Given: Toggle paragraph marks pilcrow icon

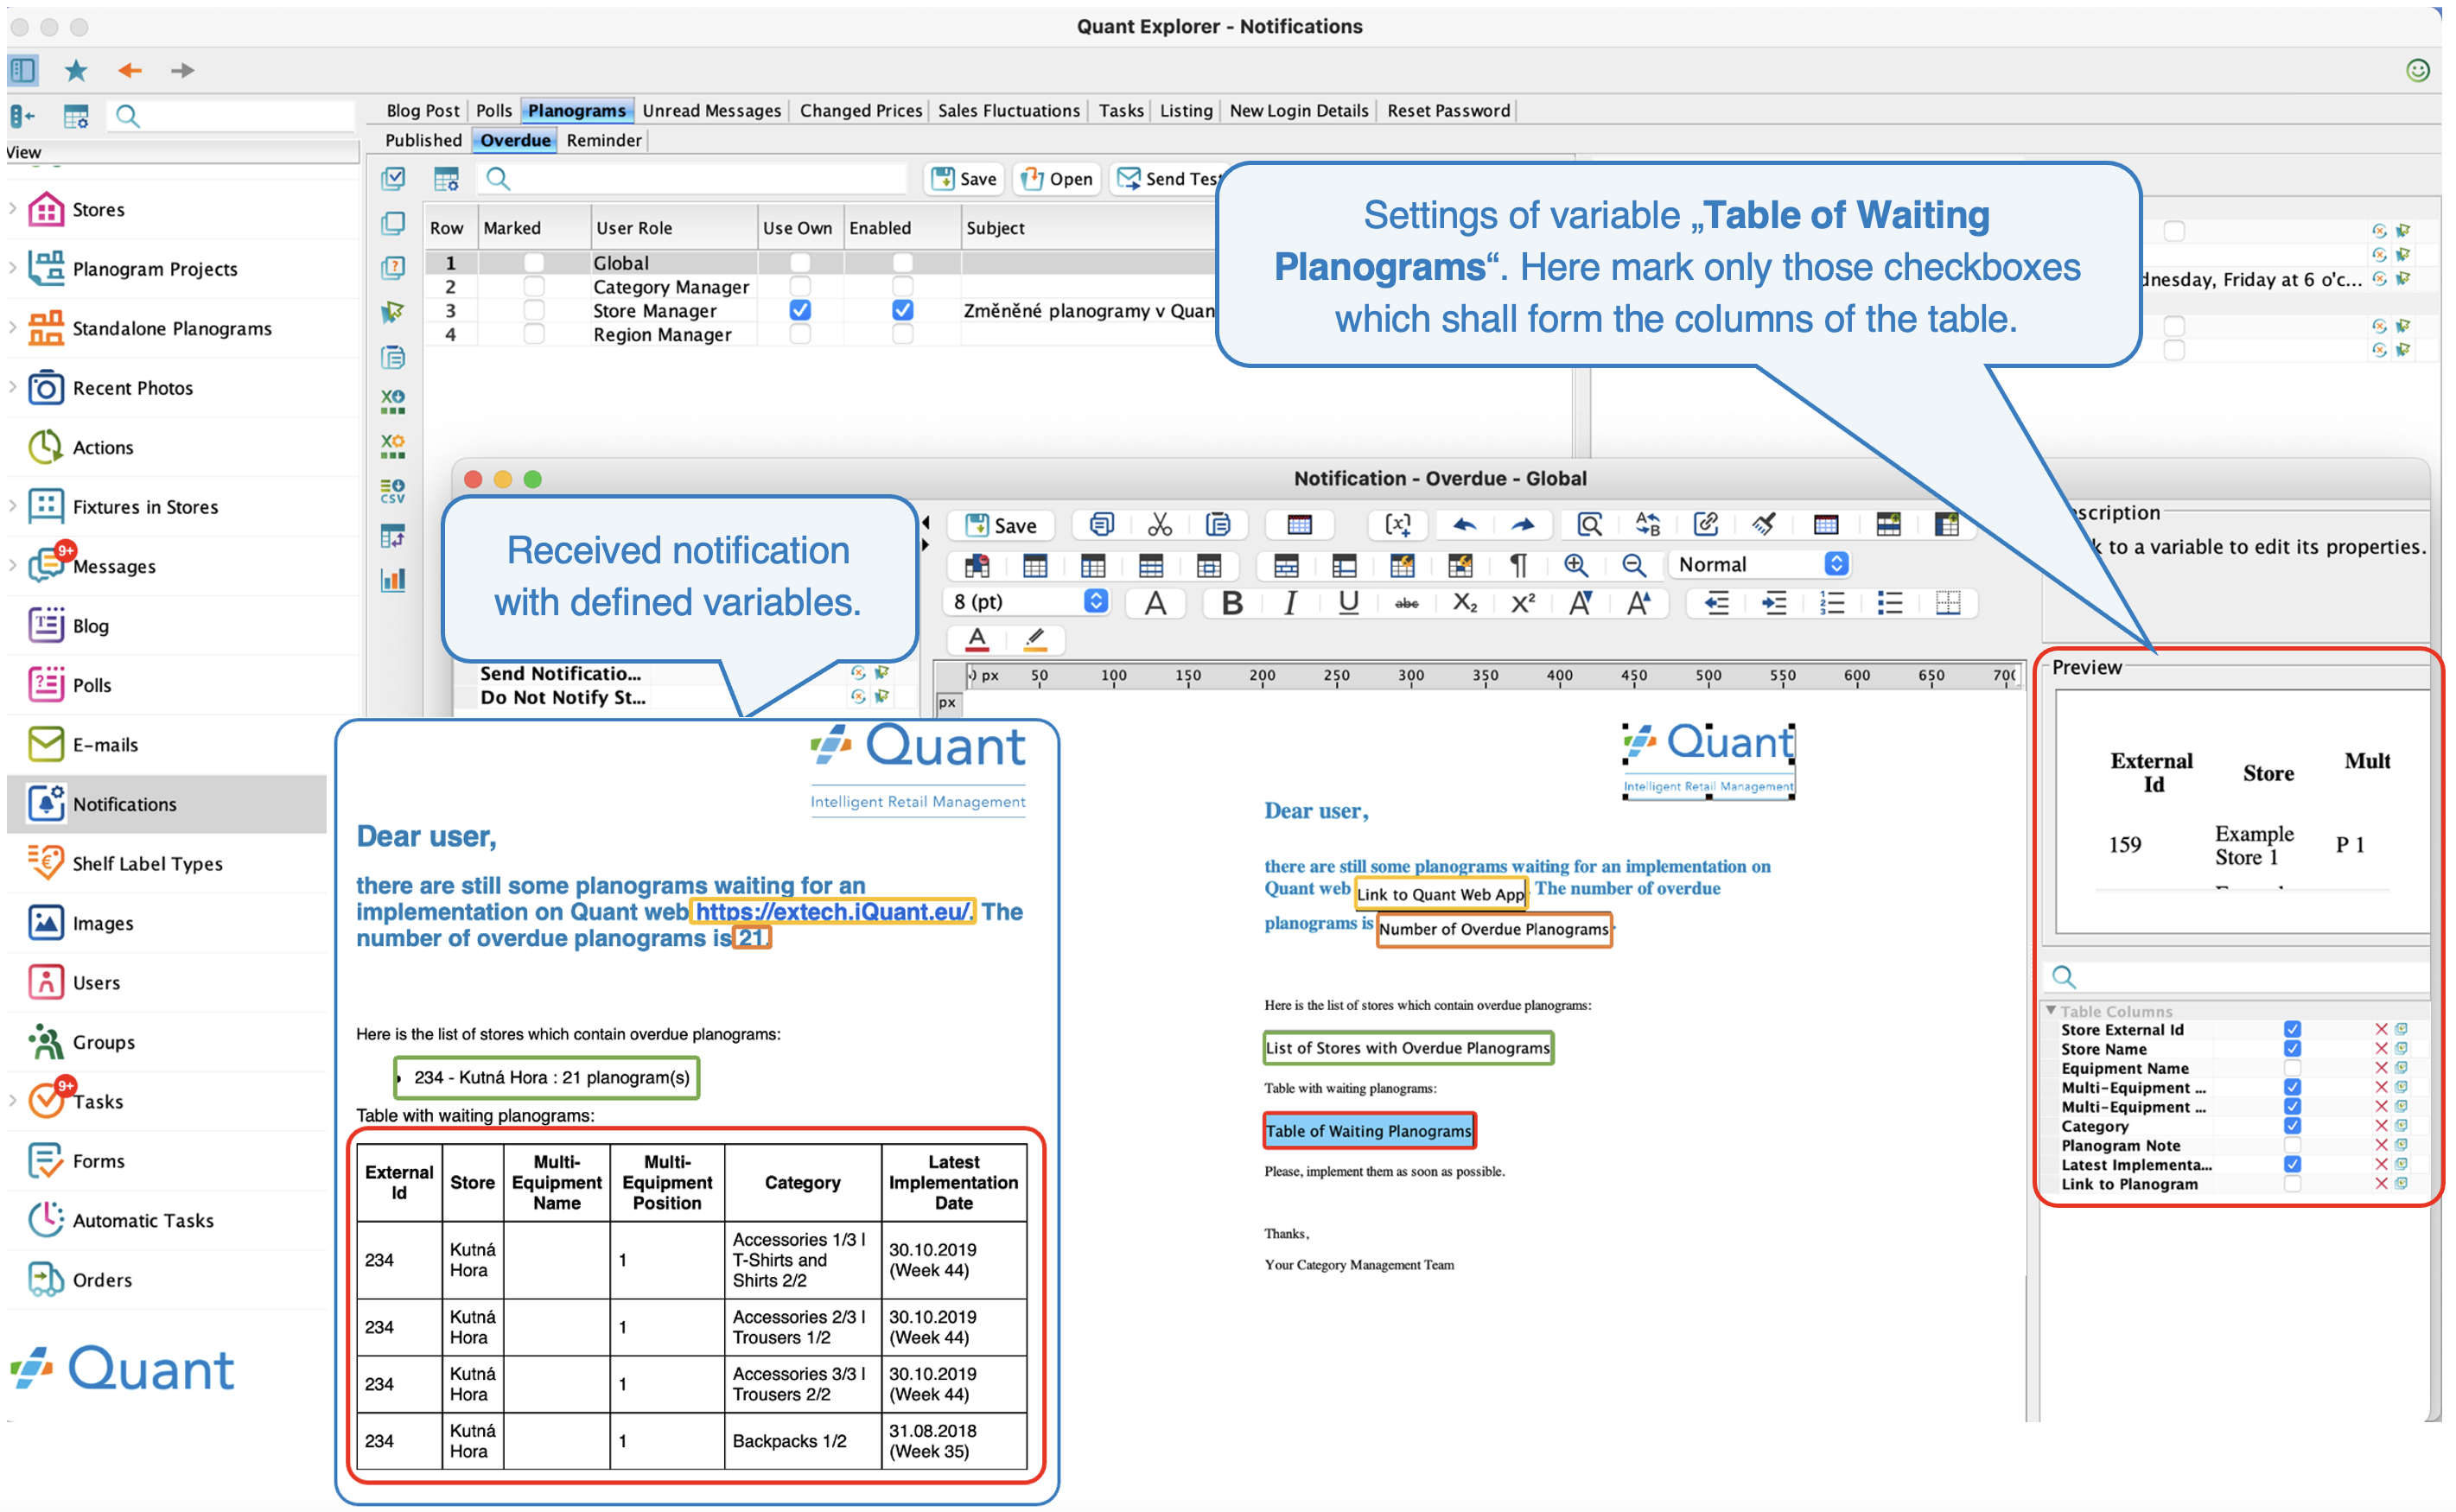Looking at the screenshot, I should [x=1518, y=565].
